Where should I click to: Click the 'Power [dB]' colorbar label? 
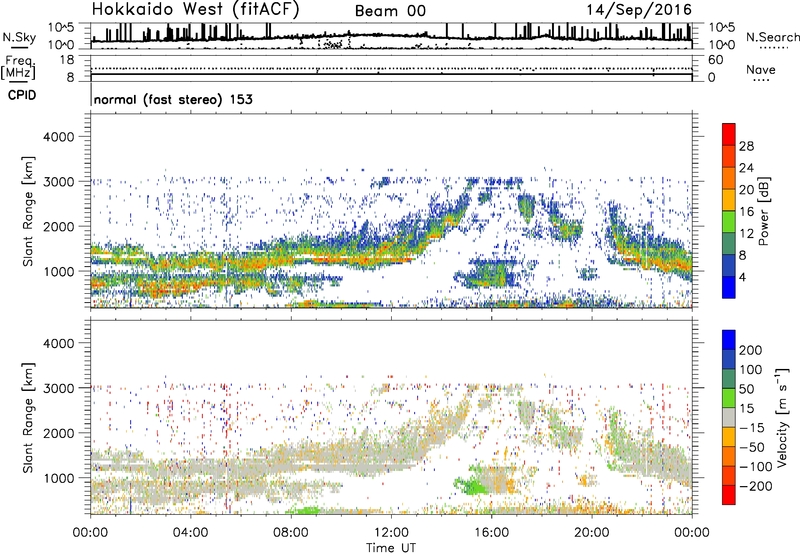click(763, 211)
